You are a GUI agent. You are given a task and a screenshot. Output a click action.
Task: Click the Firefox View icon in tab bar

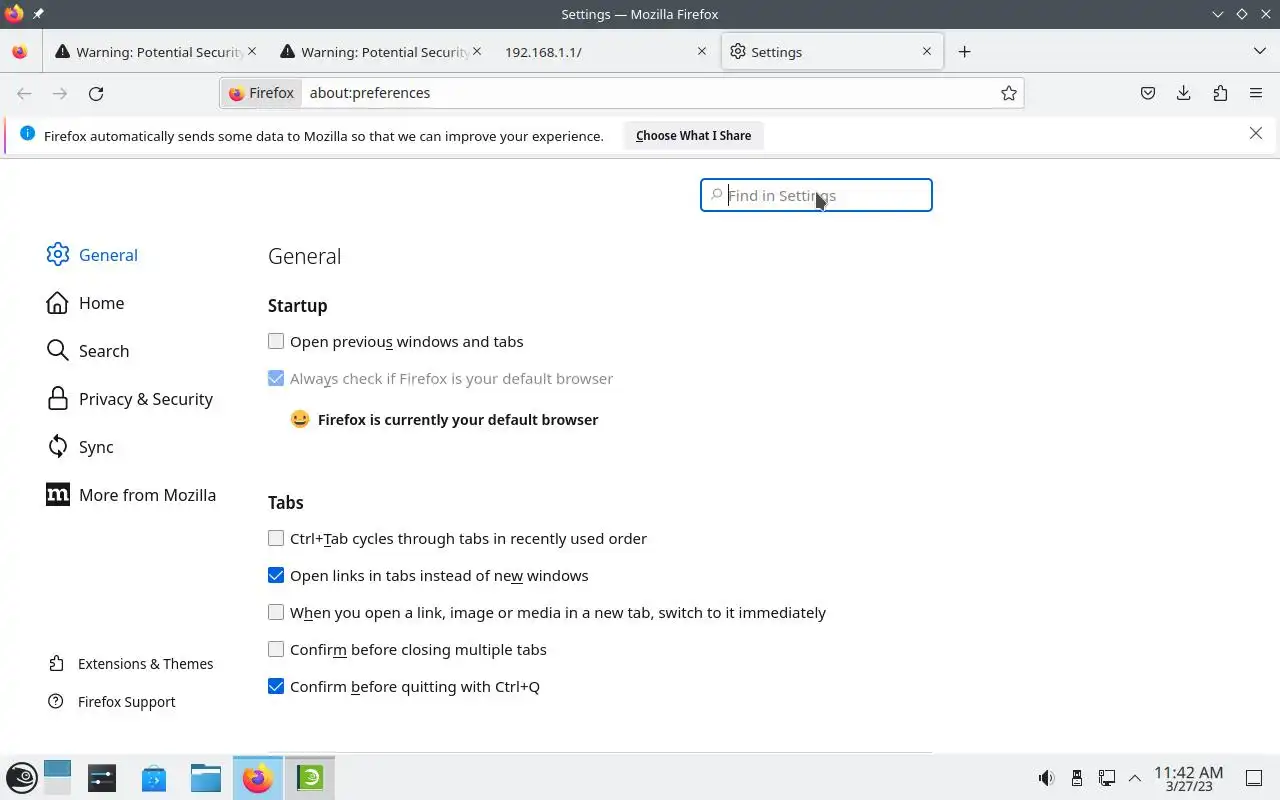click(x=20, y=52)
